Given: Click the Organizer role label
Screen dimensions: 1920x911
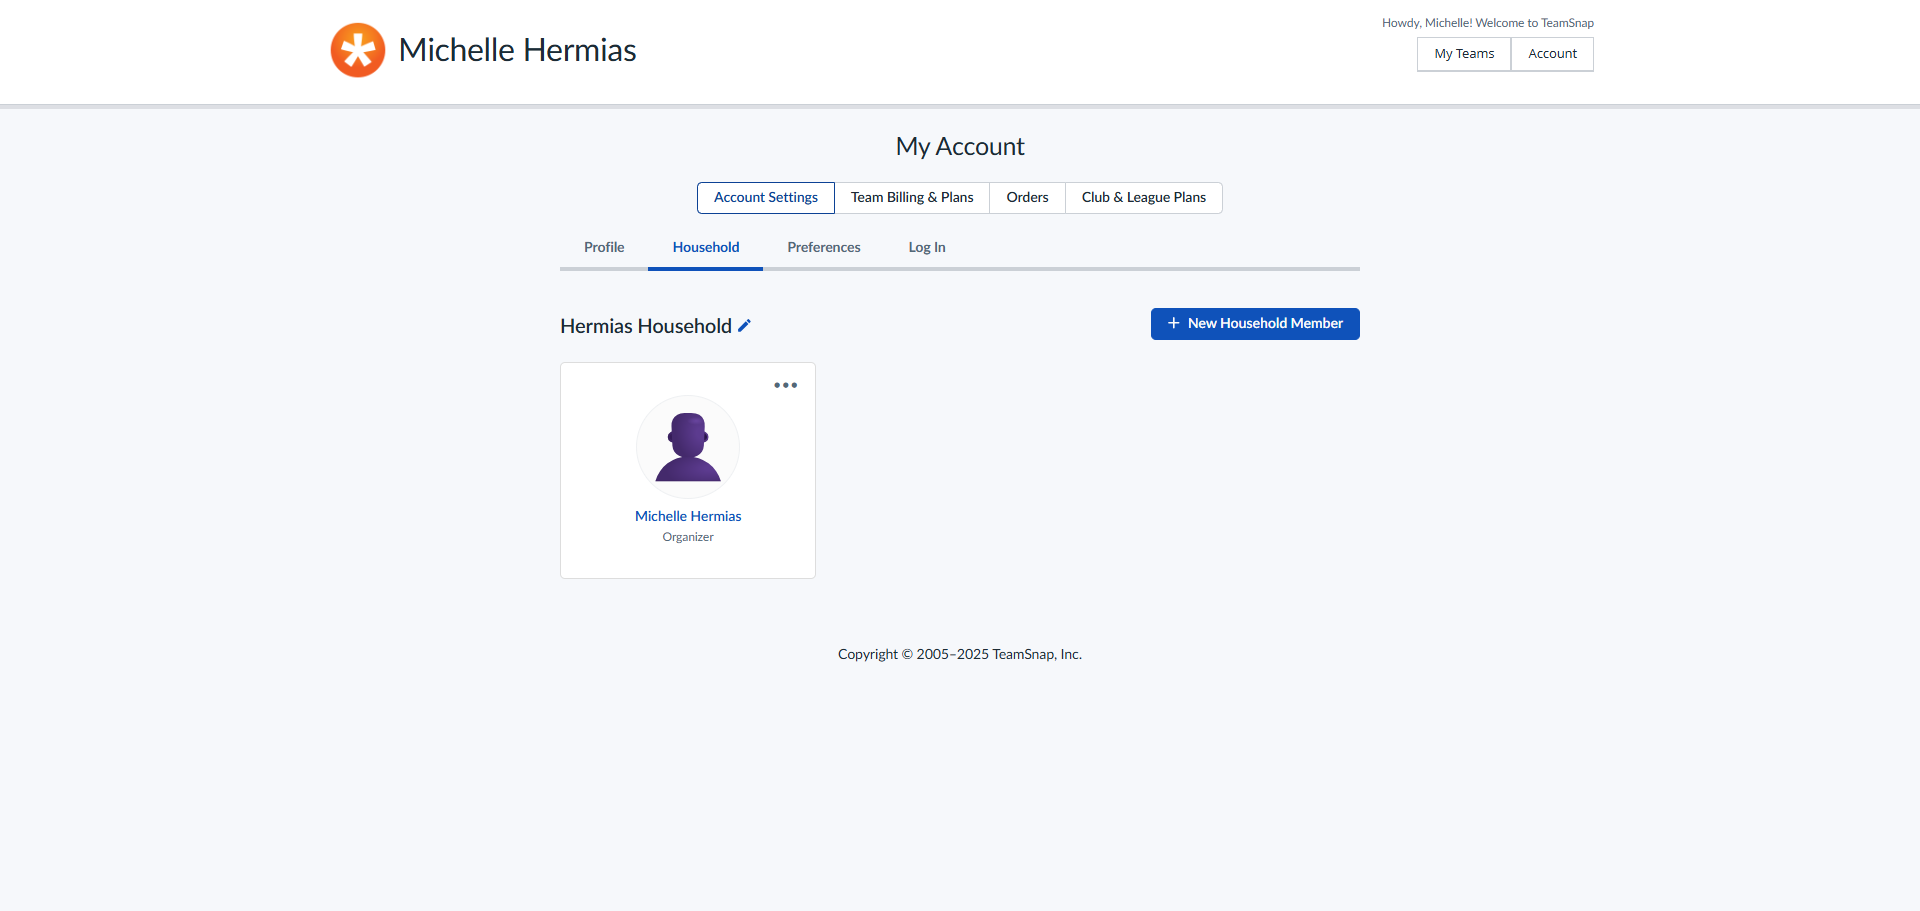Looking at the screenshot, I should pos(688,538).
